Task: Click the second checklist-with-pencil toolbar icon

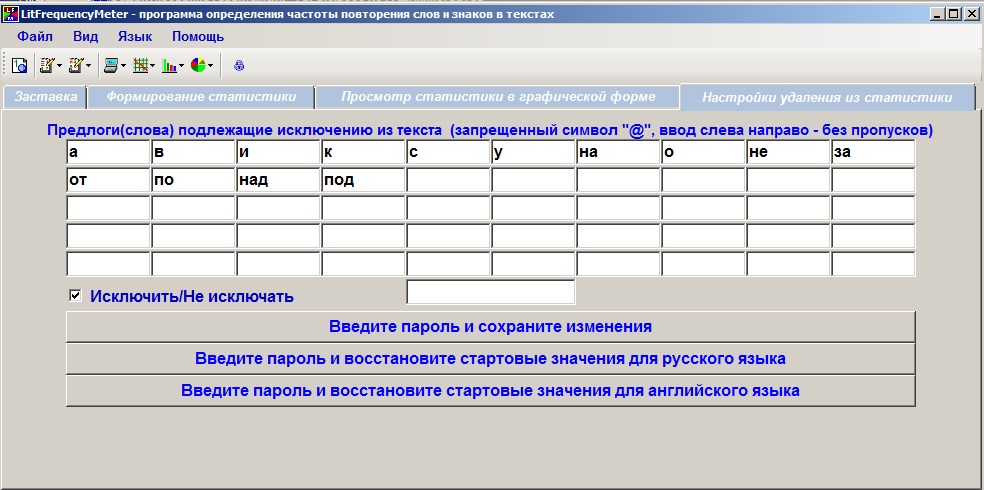Action: [76, 65]
